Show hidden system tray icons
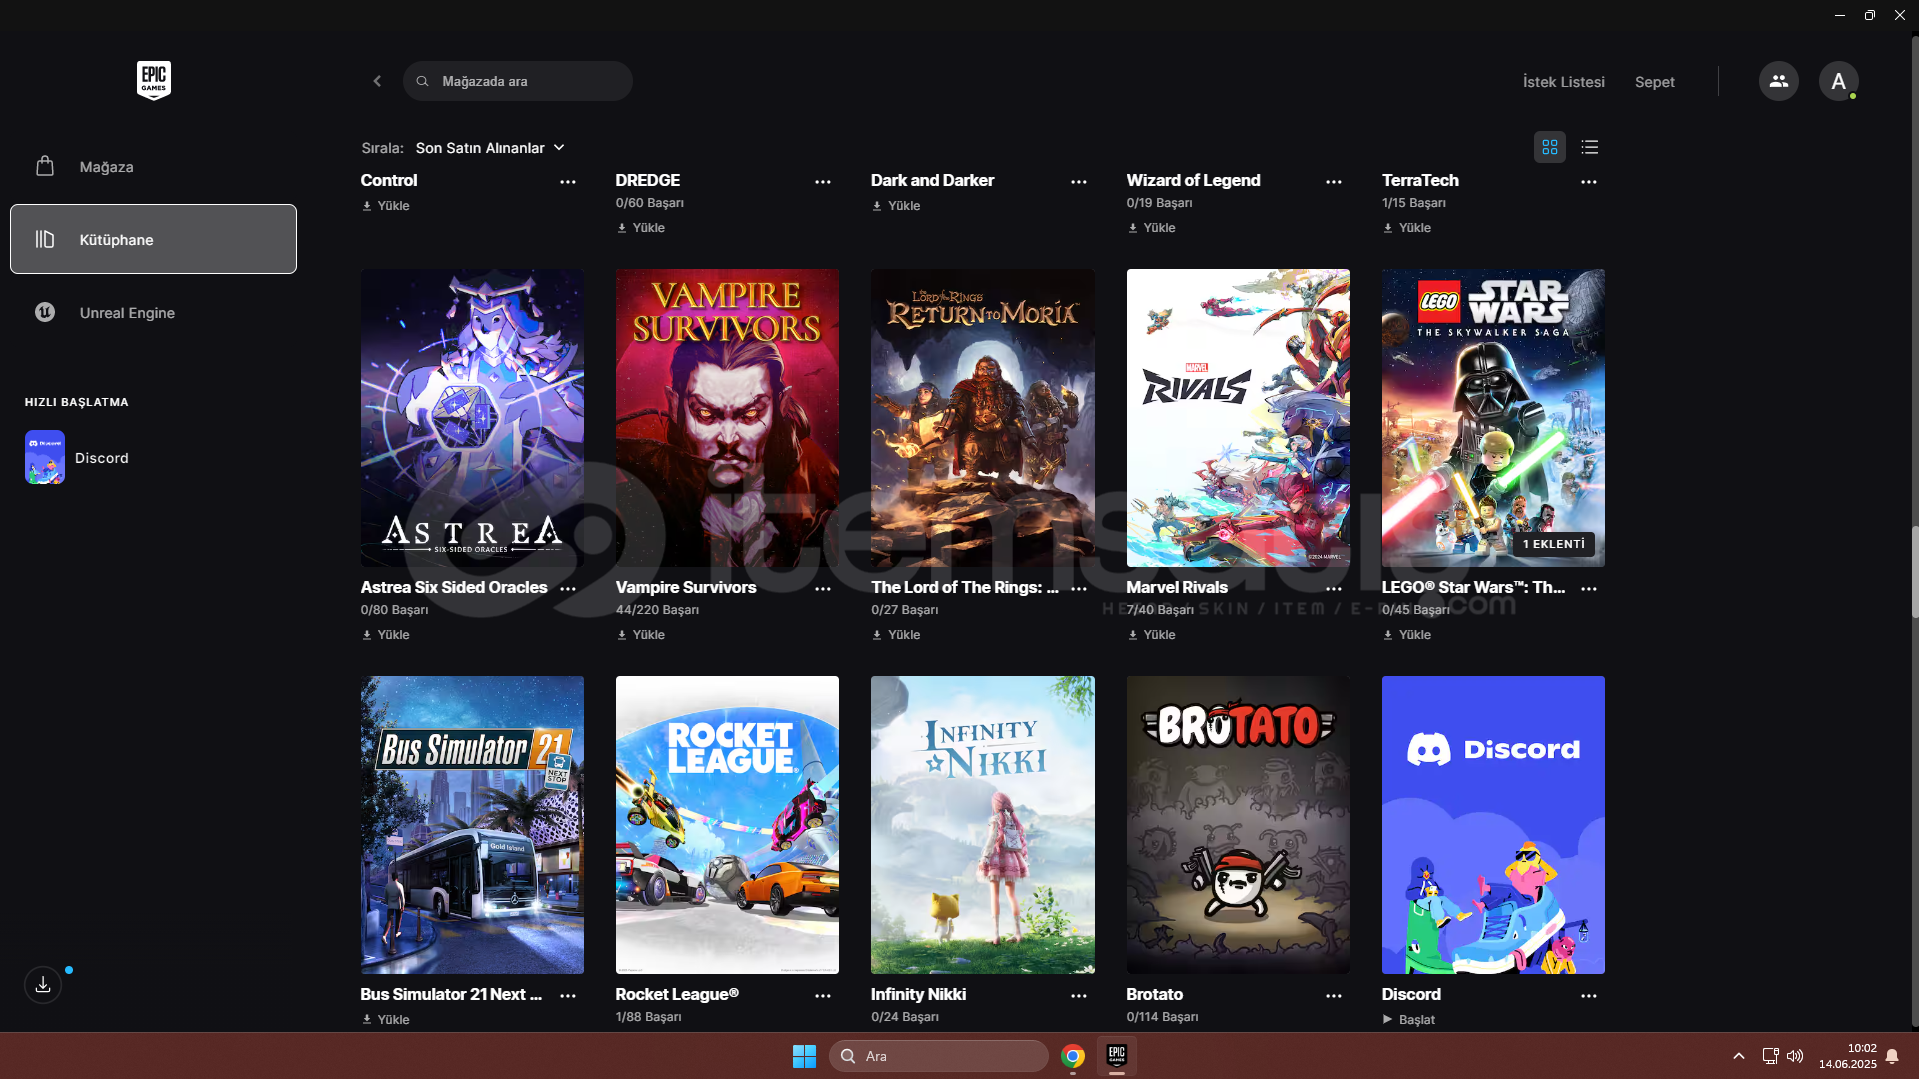1919x1079 pixels. pyautogui.click(x=1738, y=1056)
